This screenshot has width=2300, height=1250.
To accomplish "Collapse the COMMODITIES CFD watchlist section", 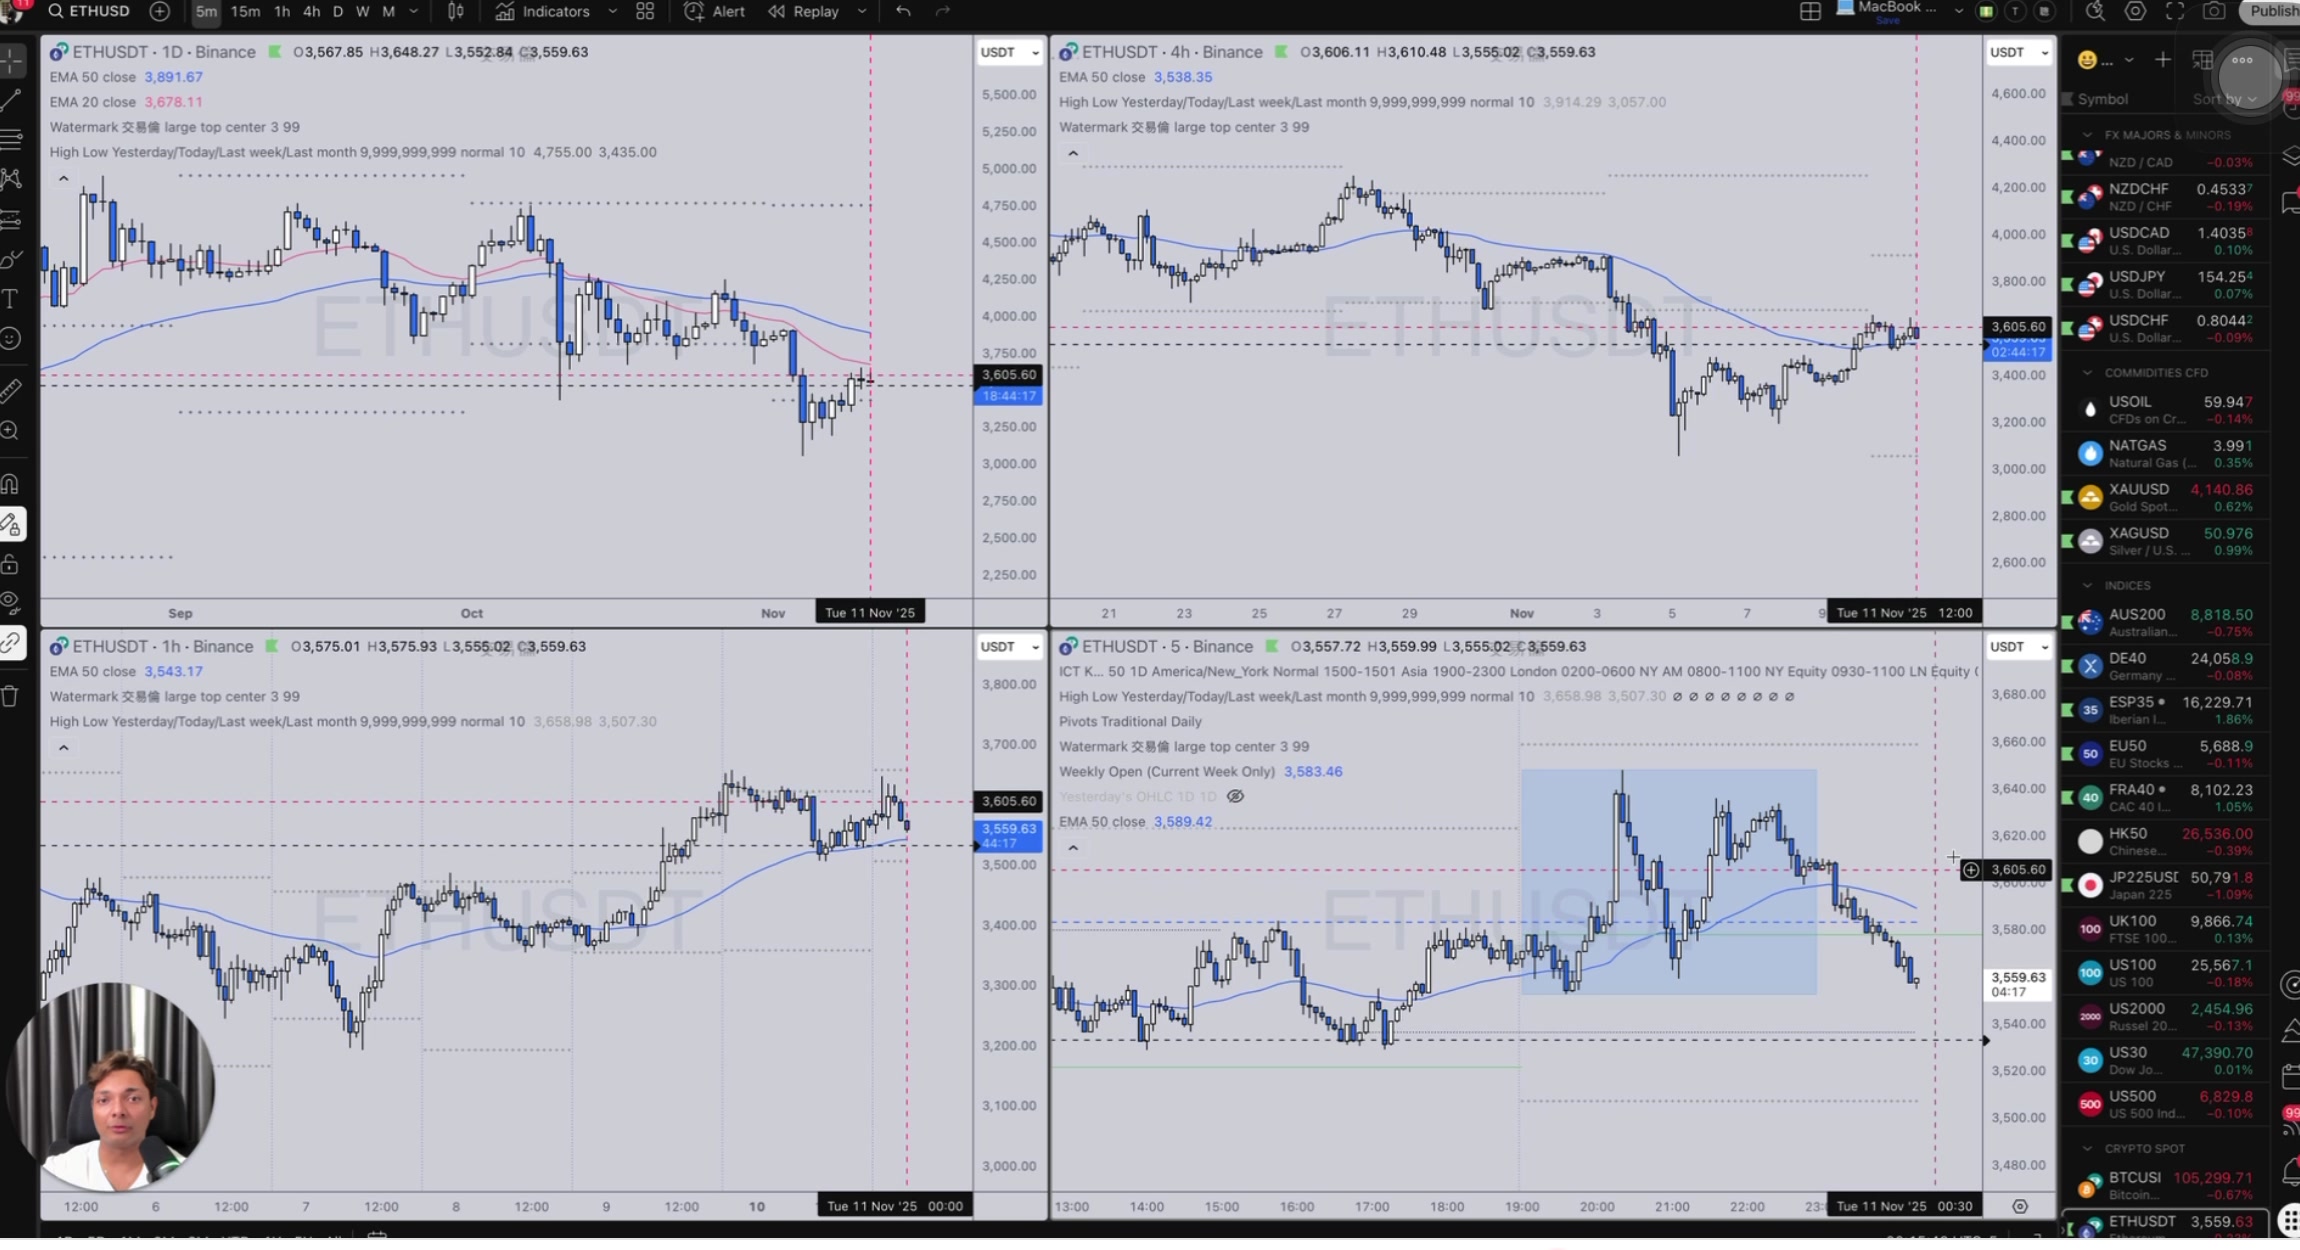I will pos(2087,372).
